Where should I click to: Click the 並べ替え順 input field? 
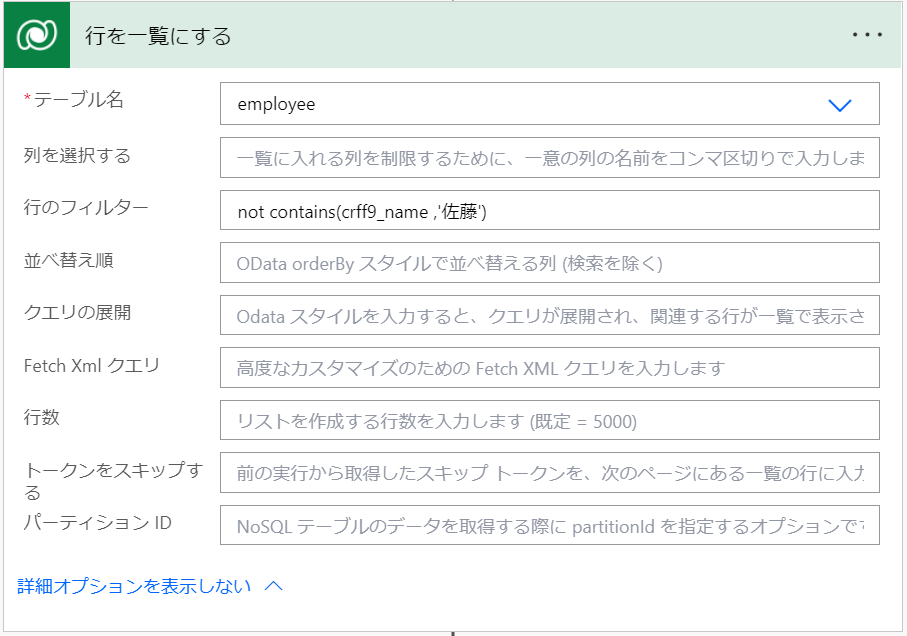(550, 263)
